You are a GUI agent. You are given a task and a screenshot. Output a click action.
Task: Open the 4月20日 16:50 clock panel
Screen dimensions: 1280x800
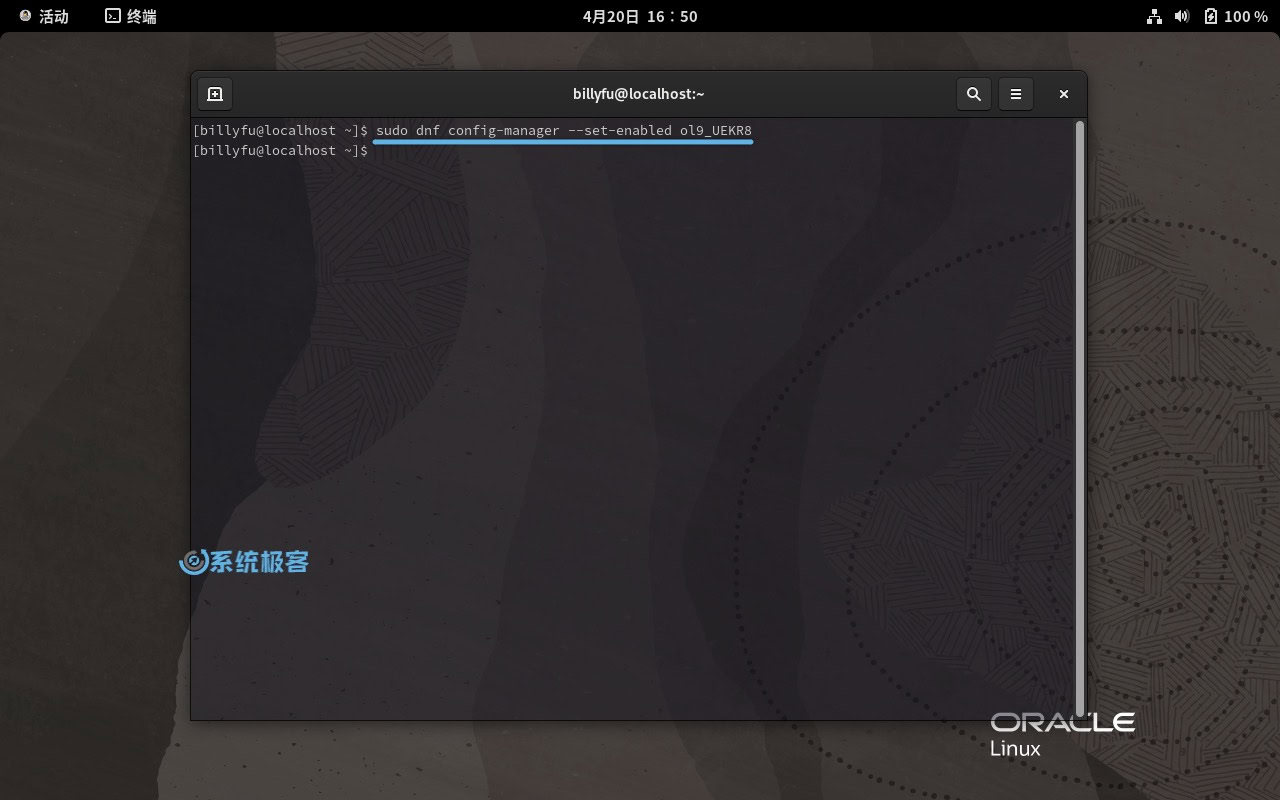click(640, 16)
